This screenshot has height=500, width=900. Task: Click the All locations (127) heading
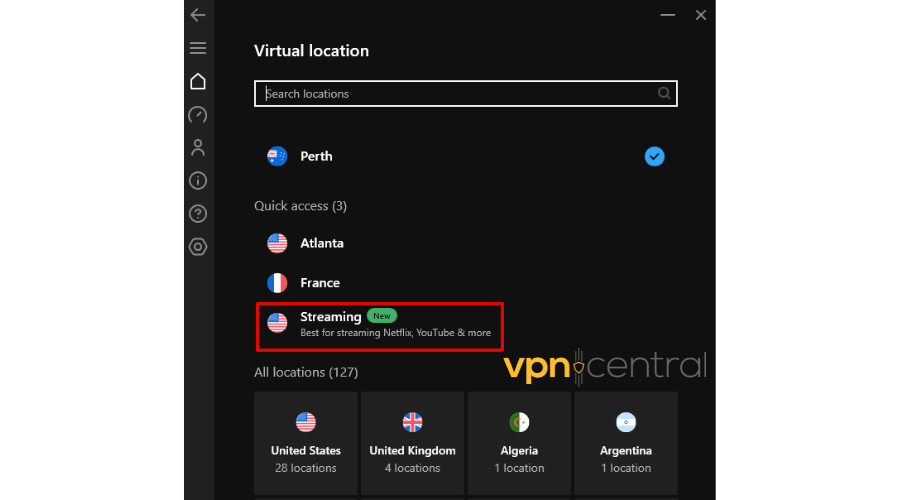click(x=306, y=373)
